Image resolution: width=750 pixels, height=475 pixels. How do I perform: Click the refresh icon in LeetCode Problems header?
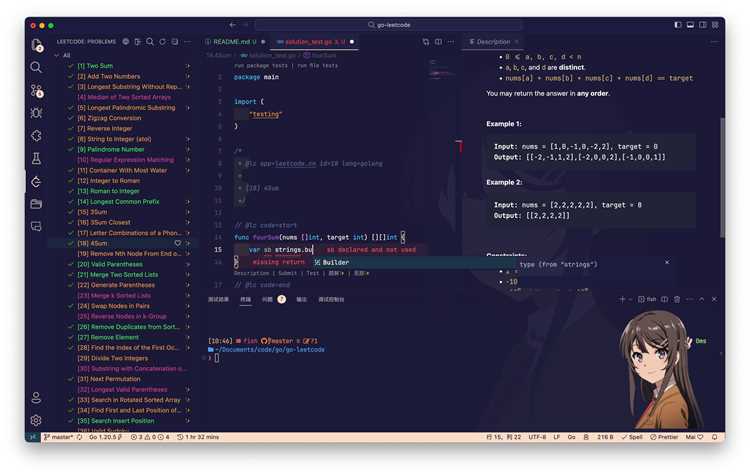coord(163,42)
